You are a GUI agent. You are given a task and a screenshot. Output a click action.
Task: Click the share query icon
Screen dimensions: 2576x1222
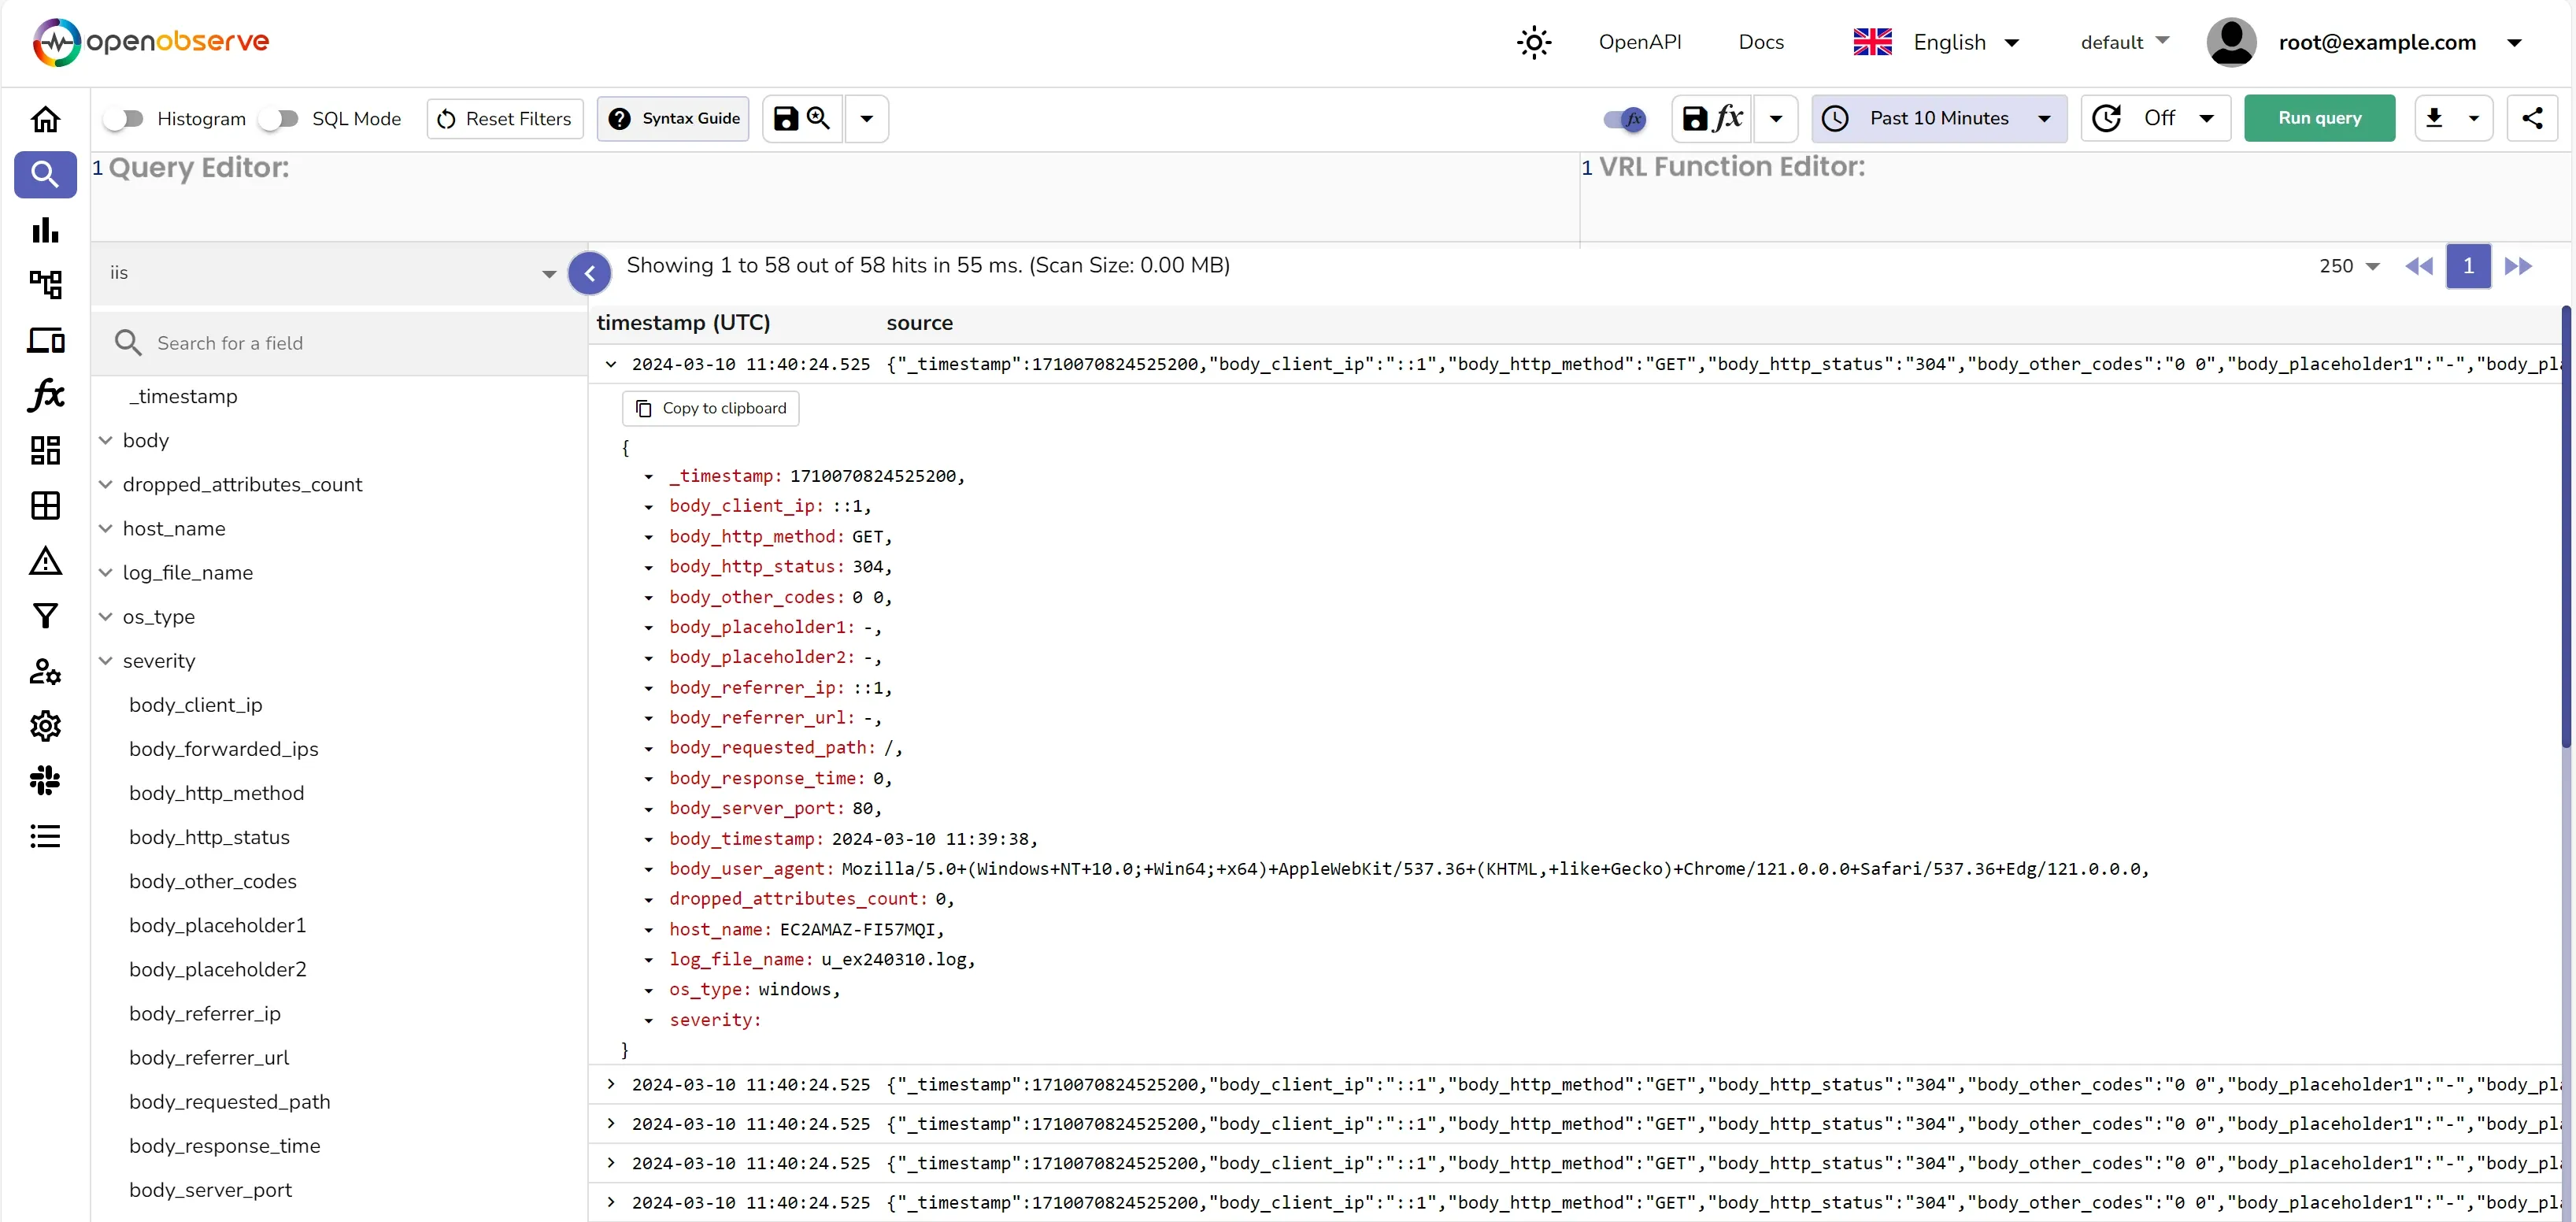(2532, 118)
